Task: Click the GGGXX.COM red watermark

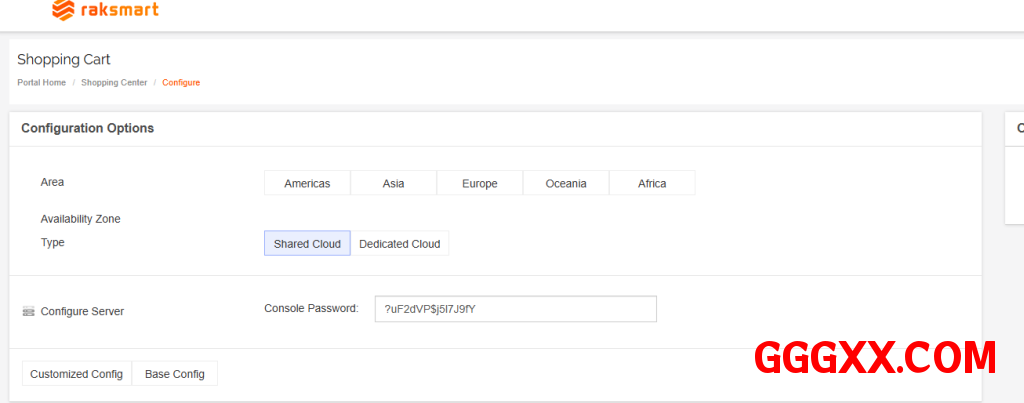Action: pos(874,357)
